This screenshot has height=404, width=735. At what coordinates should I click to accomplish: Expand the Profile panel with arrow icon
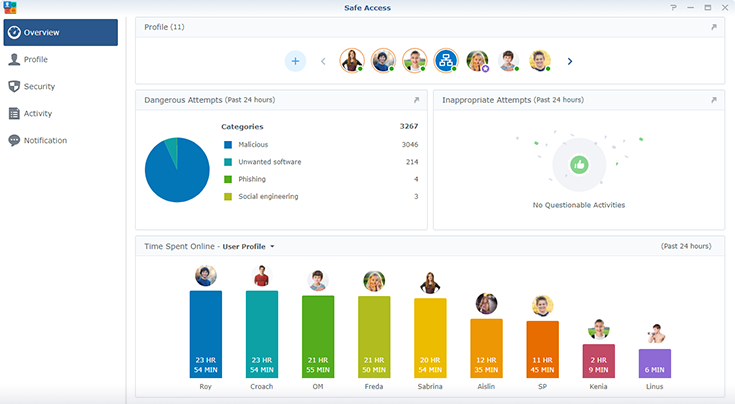pyautogui.click(x=713, y=27)
